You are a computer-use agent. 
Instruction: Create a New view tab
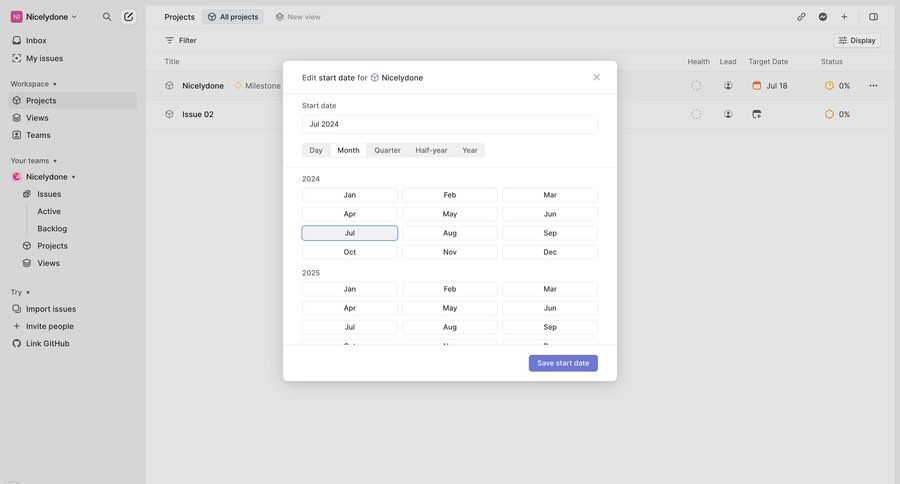(297, 17)
